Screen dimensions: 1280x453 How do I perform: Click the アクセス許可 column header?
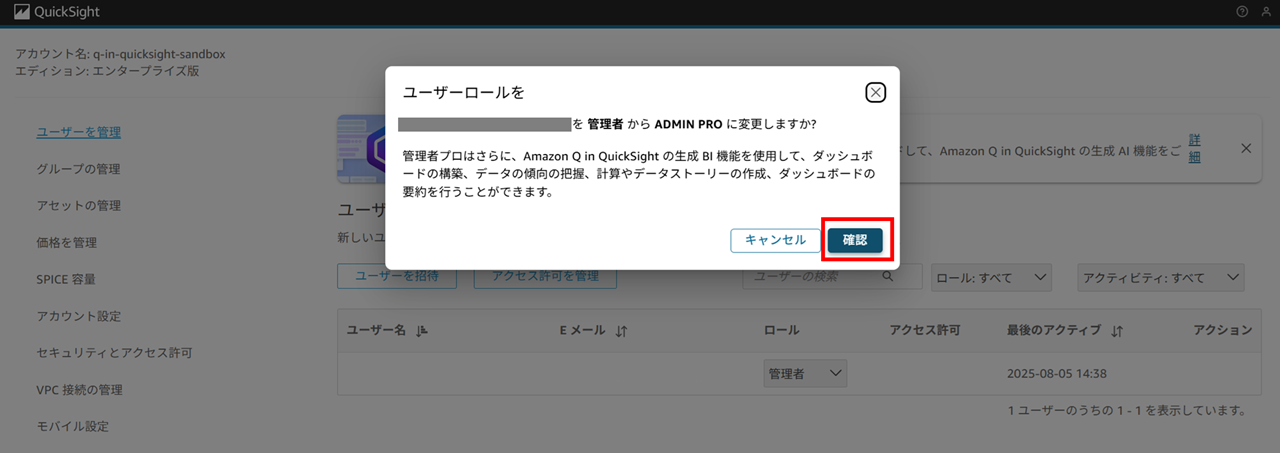[x=925, y=330]
